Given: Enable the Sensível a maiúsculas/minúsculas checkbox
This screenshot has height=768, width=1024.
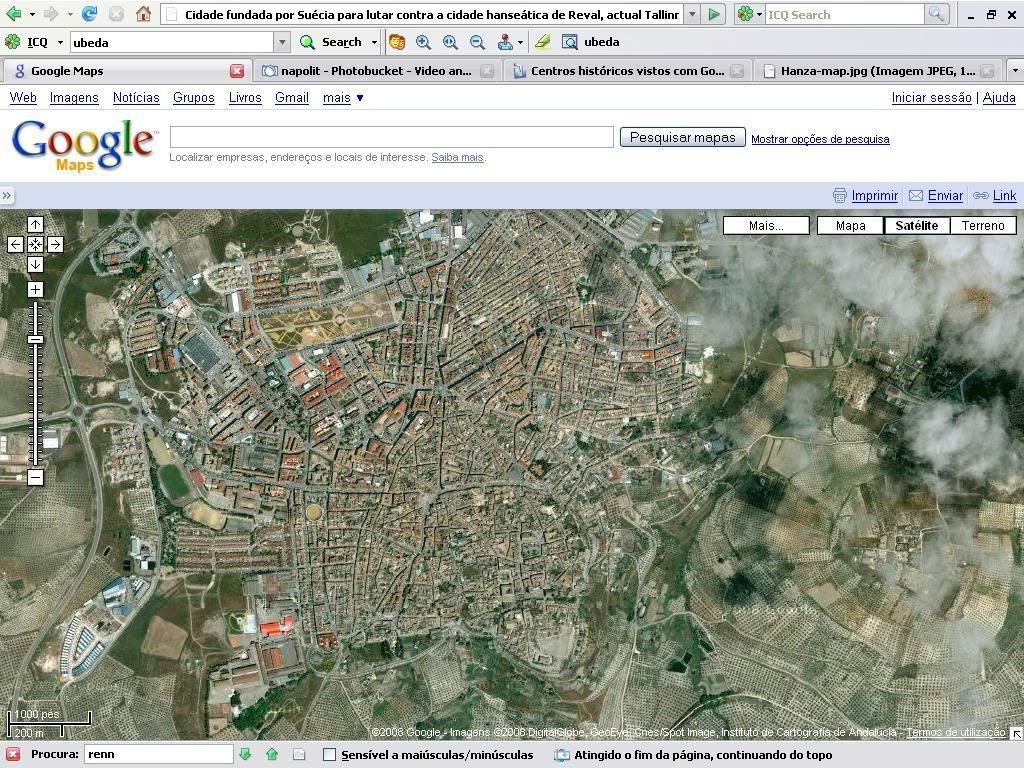Looking at the screenshot, I should click(329, 755).
